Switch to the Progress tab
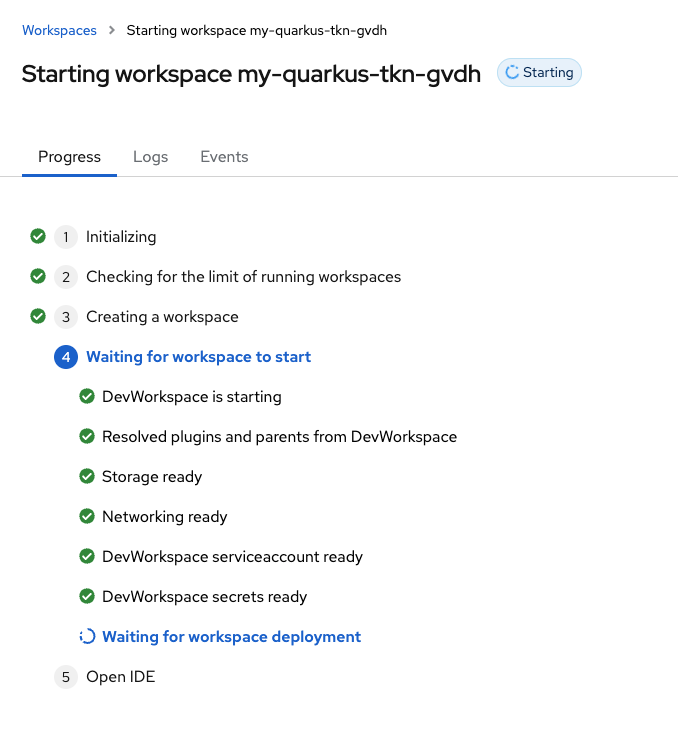 (x=70, y=157)
